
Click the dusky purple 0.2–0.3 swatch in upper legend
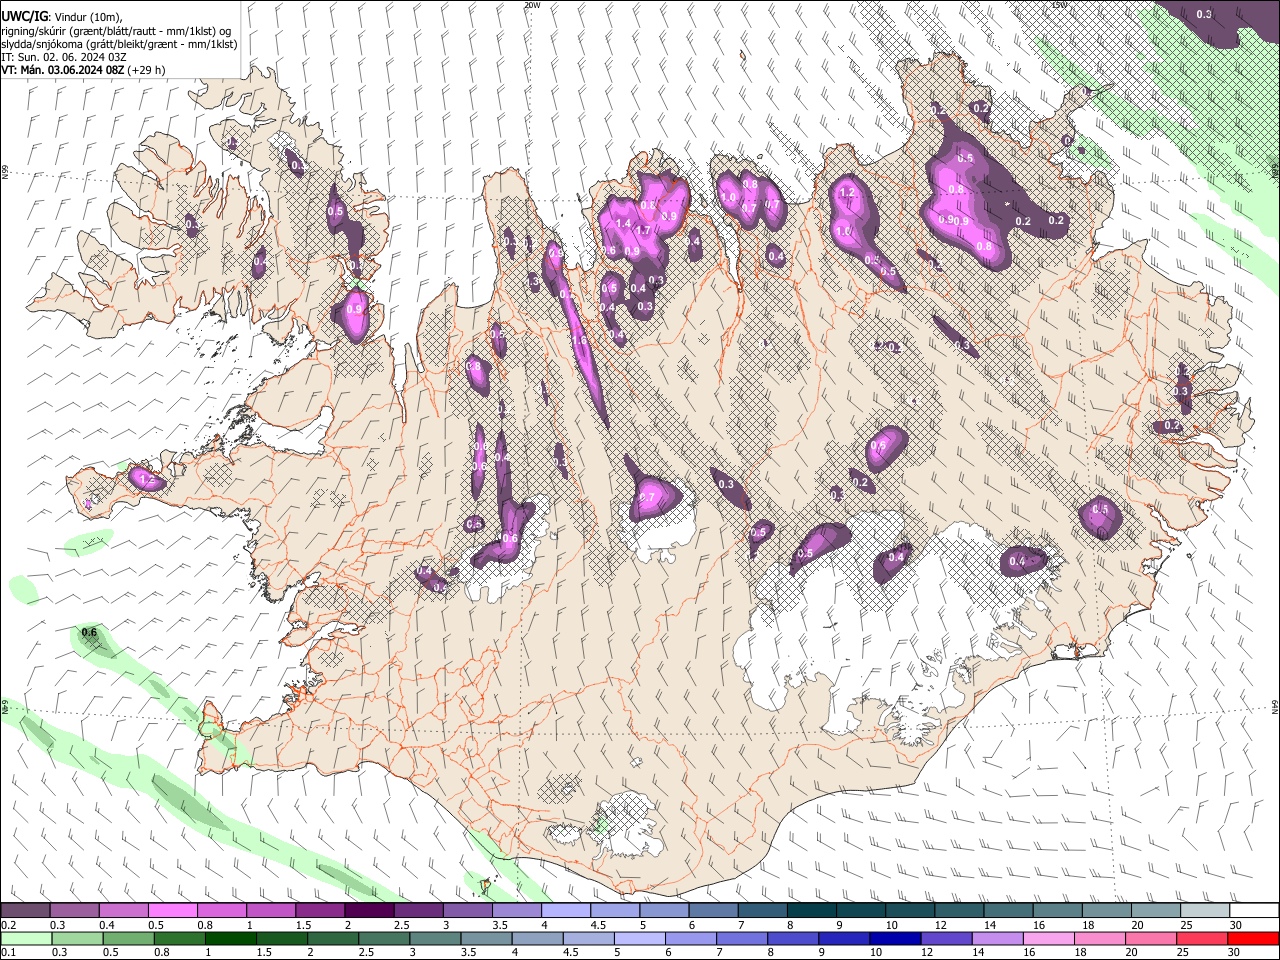[25, 911]
